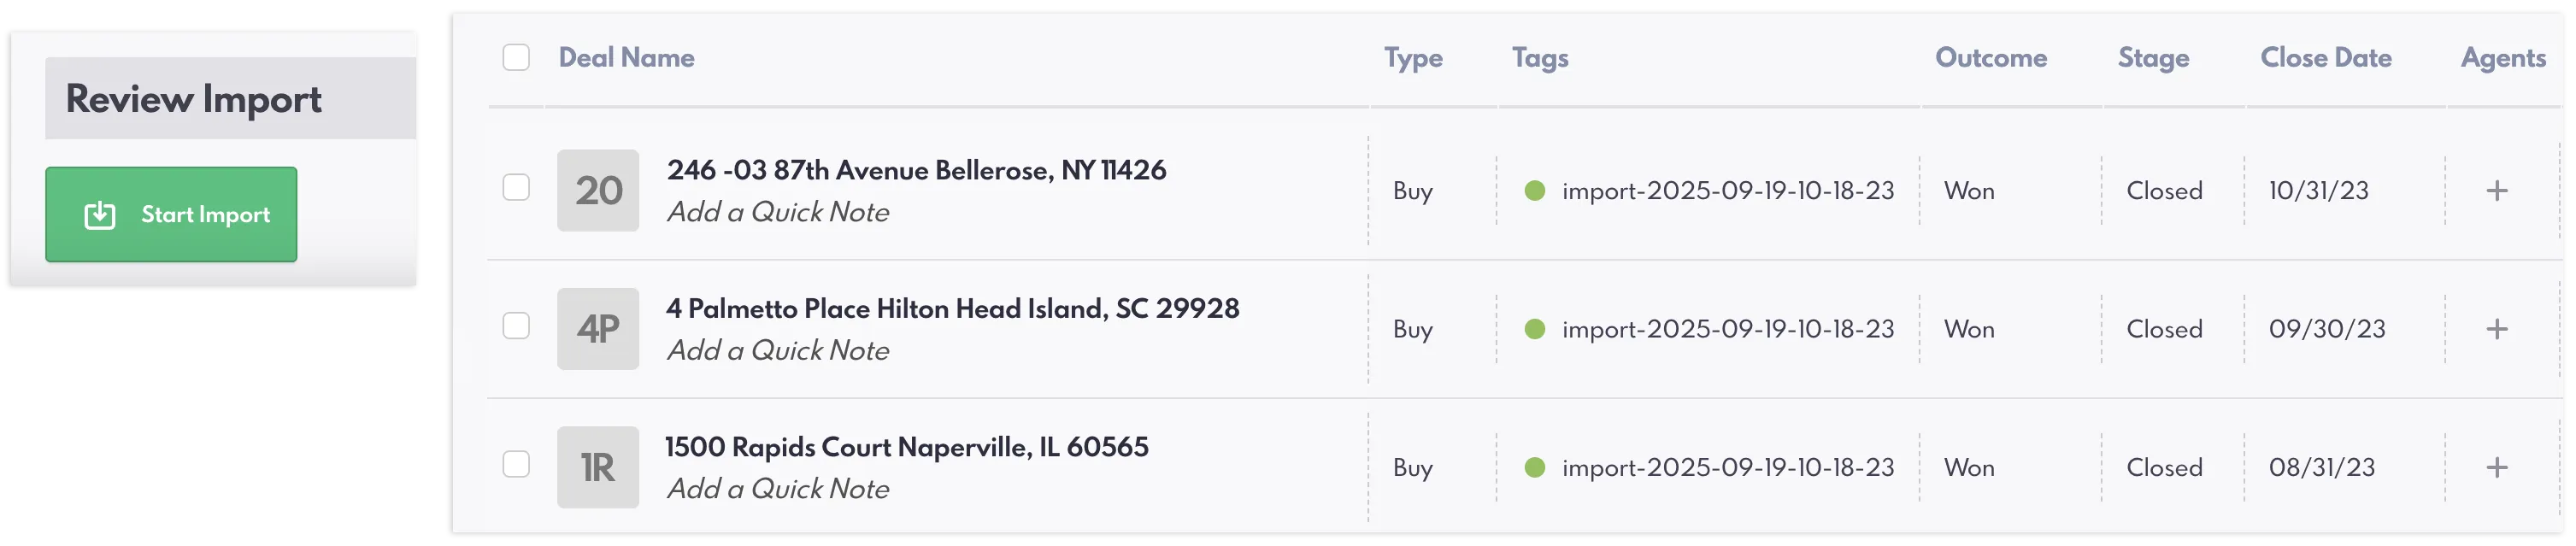Open the 4 Palmetto Place Hilton Head deal

click(x=952, y=309)
